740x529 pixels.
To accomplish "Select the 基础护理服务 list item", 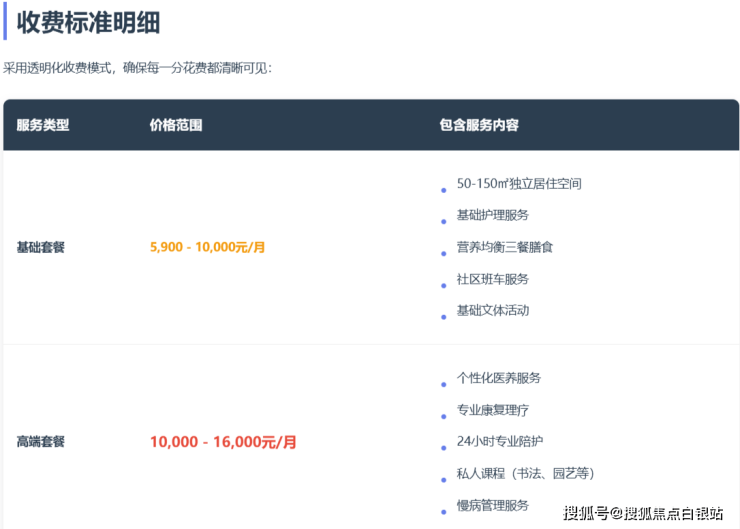I will [x=492, y=215].
